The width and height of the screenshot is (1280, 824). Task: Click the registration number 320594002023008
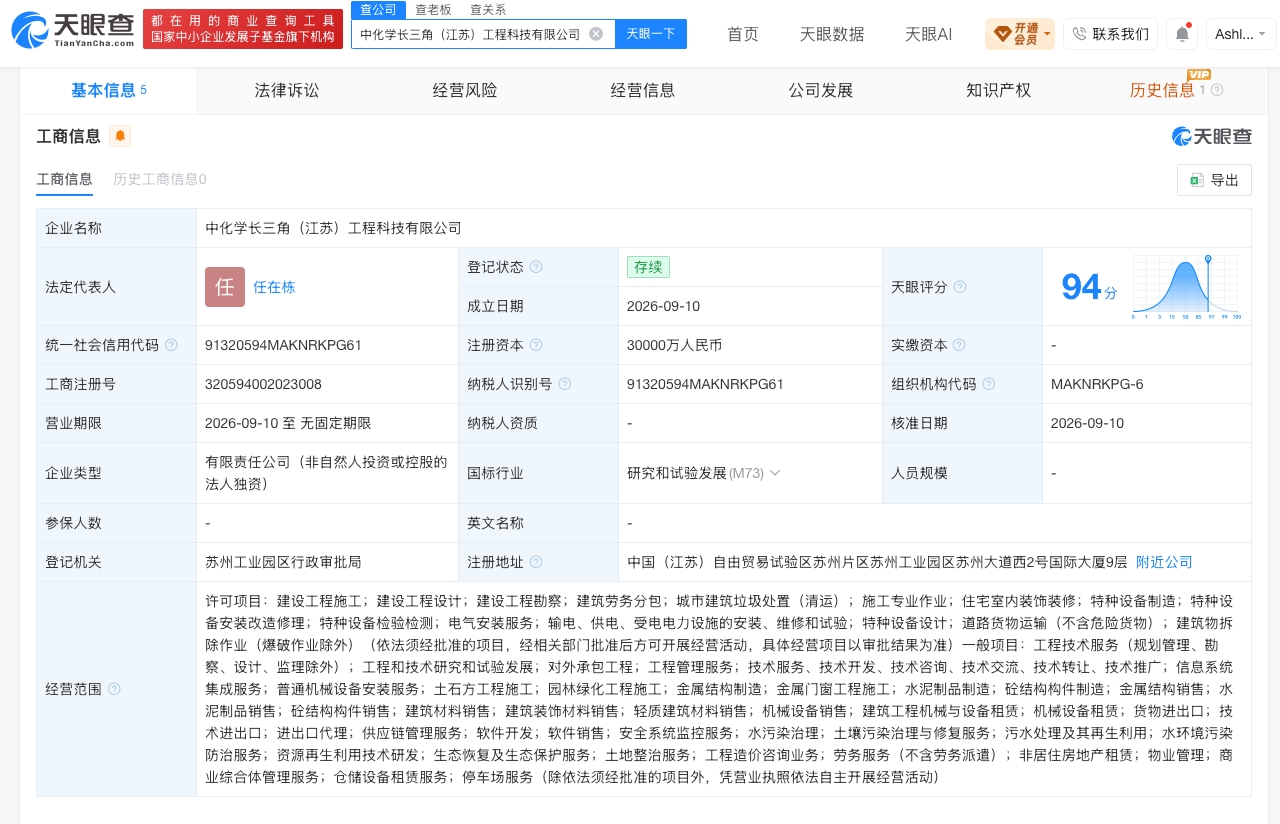coord(263,384)
